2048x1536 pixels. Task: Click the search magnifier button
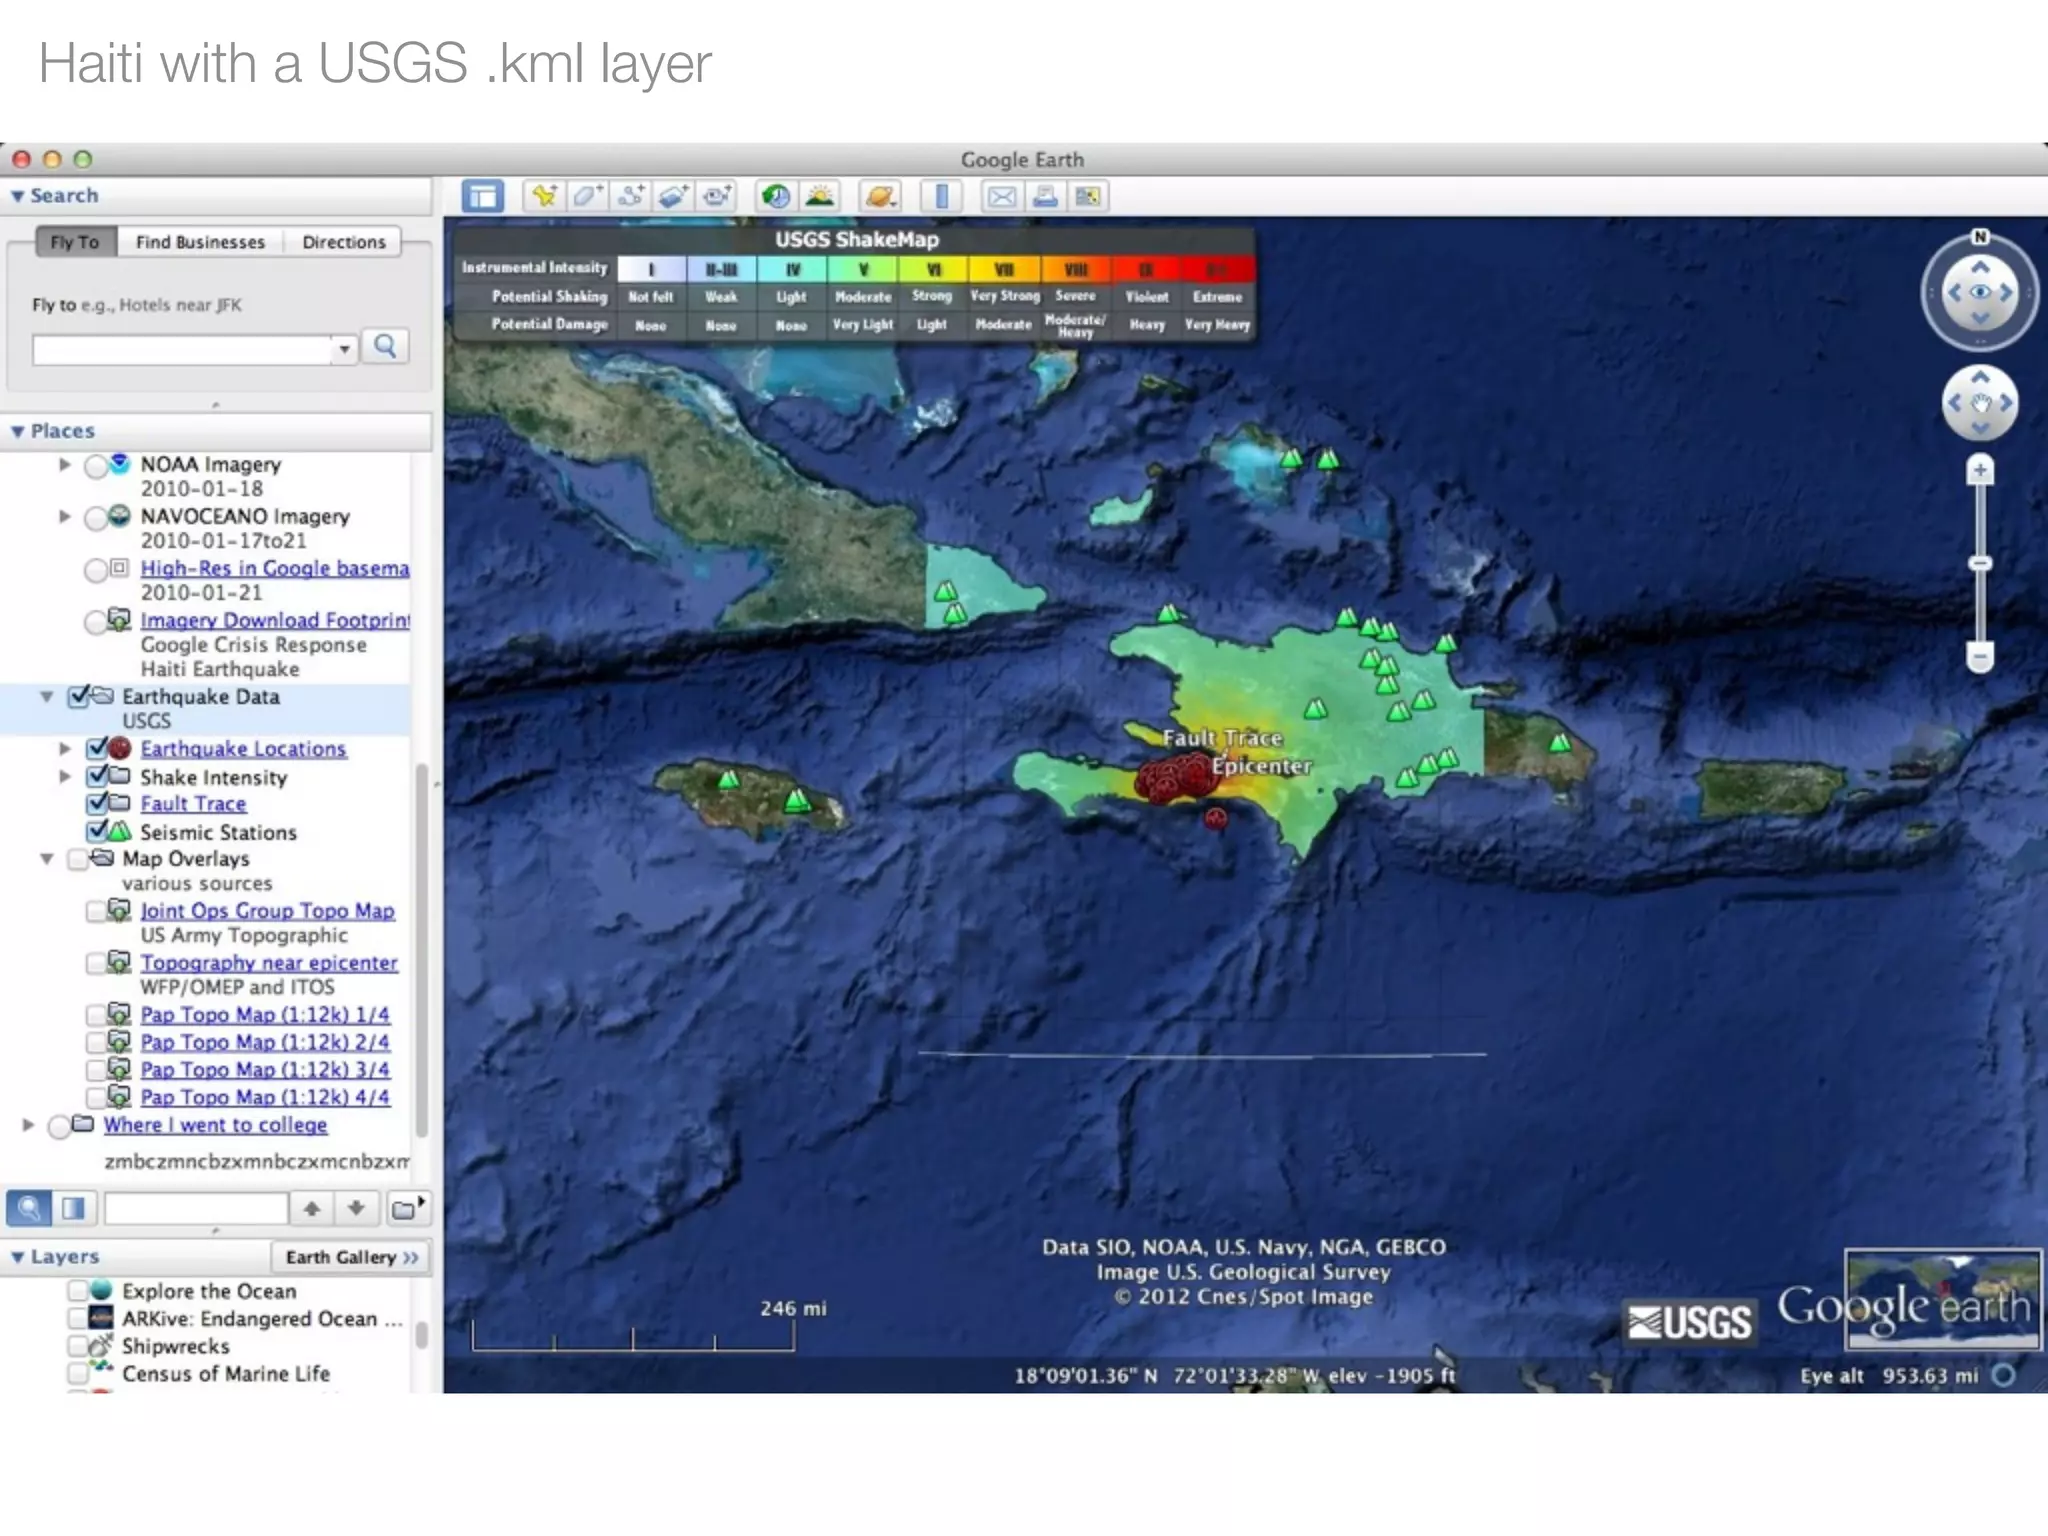tap(385, 347)
